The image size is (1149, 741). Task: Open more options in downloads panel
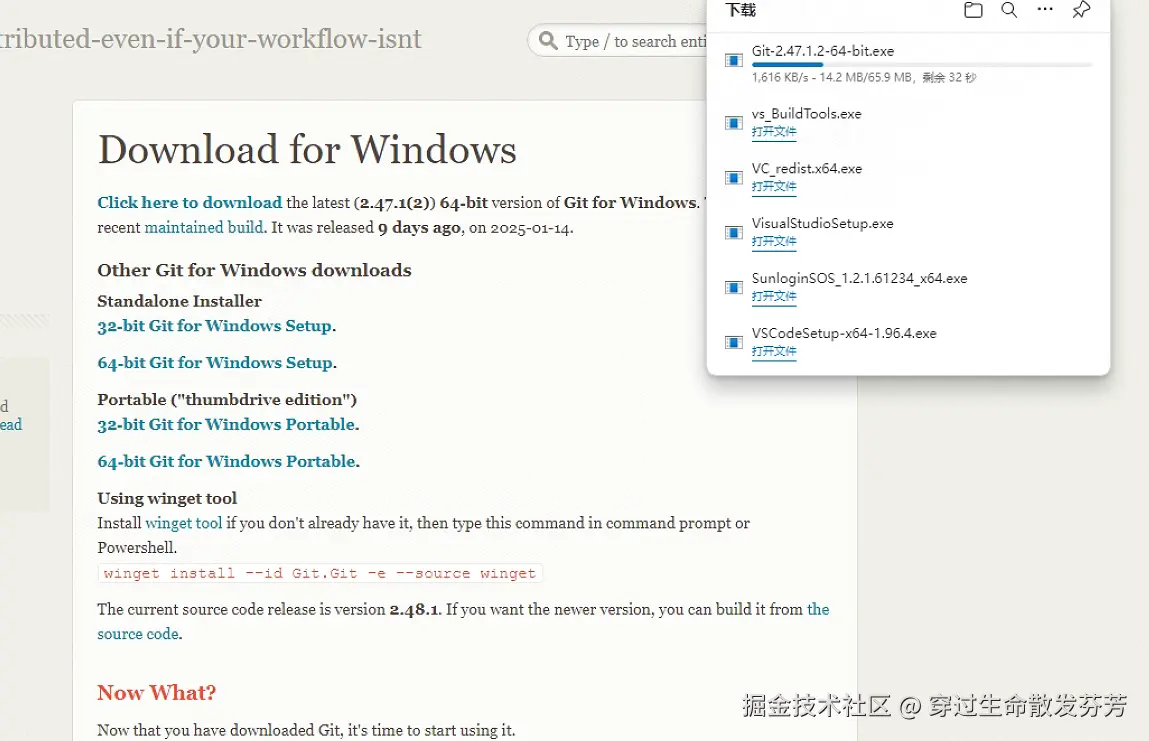click(x=1045, y=10)
